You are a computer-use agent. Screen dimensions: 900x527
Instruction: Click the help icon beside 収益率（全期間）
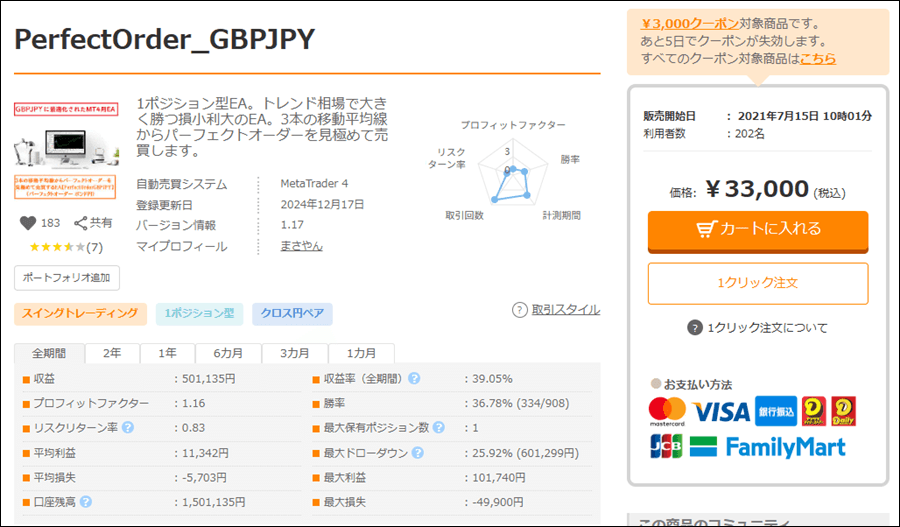pyautogui.click(x=414, y=379)
